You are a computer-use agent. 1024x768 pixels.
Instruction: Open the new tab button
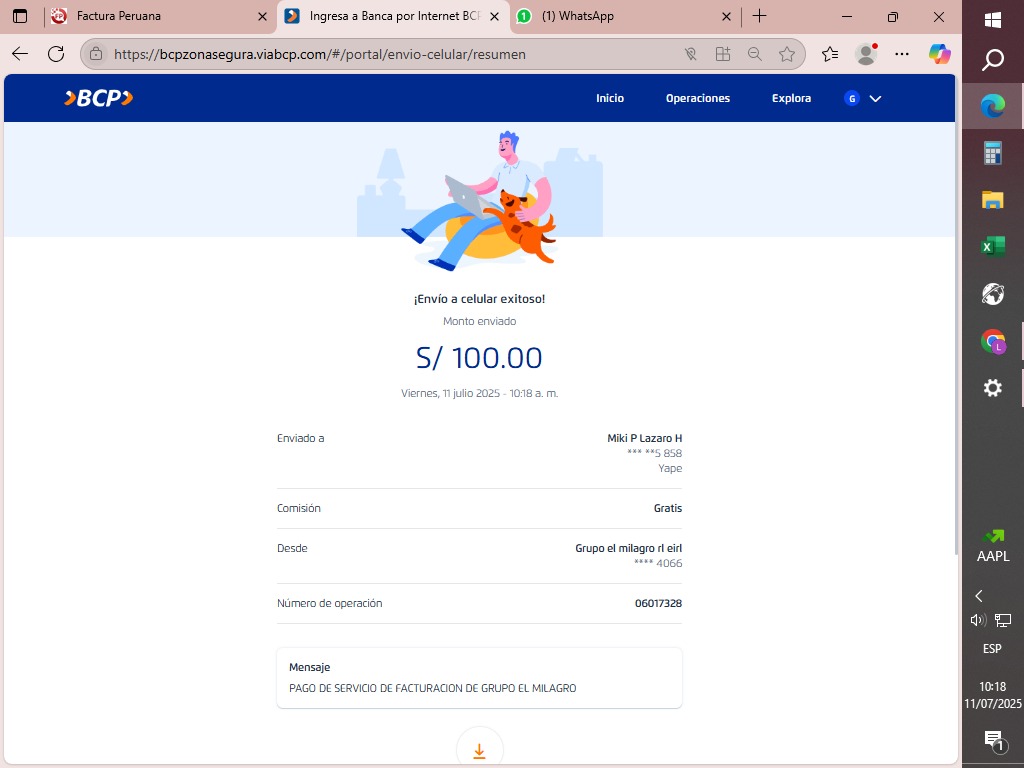click(759, 16)
